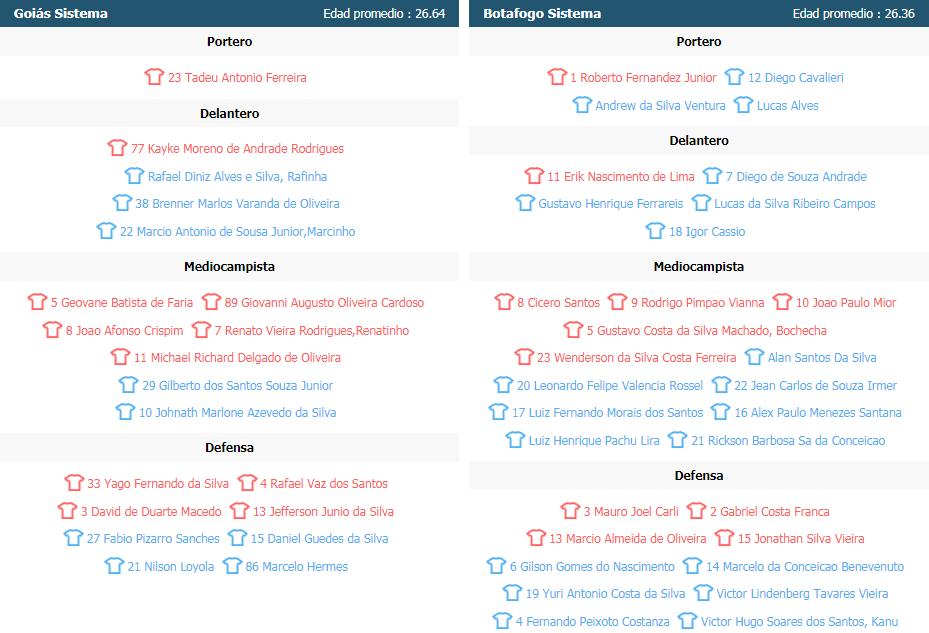Open Rodrigo Pimpao Vianna player link
This screenshot has width=929, height=633.
[697, 302]
